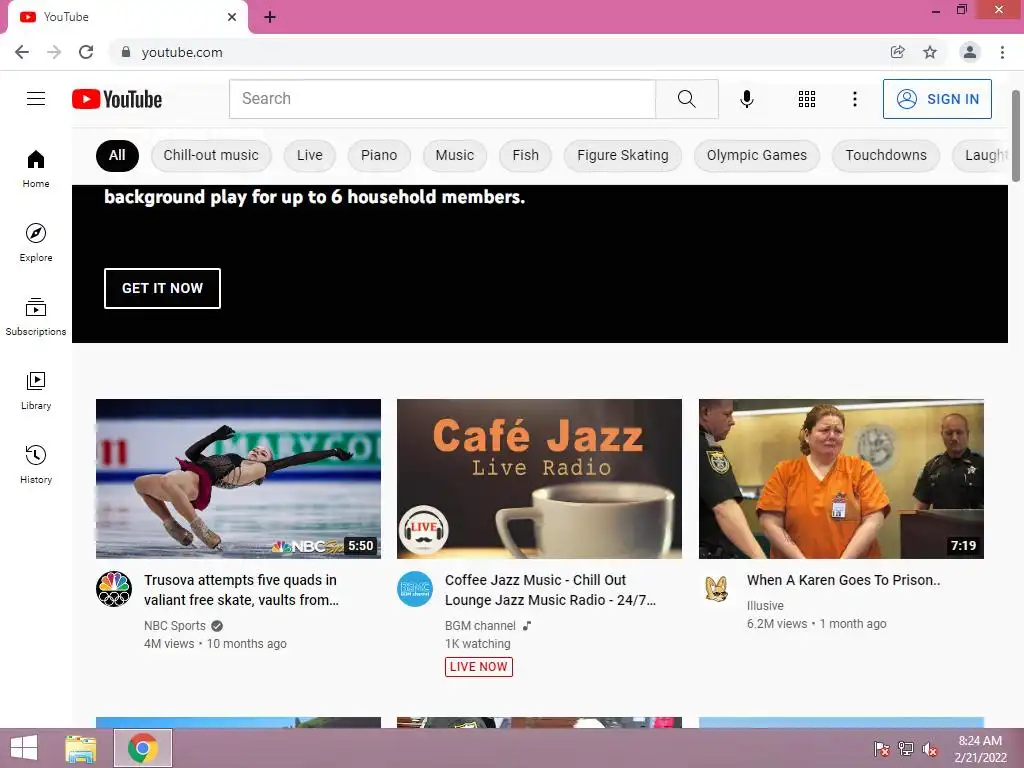Open a new browser tab
The width and height of the screenshot is (1024, 768).
pos(270,17)
